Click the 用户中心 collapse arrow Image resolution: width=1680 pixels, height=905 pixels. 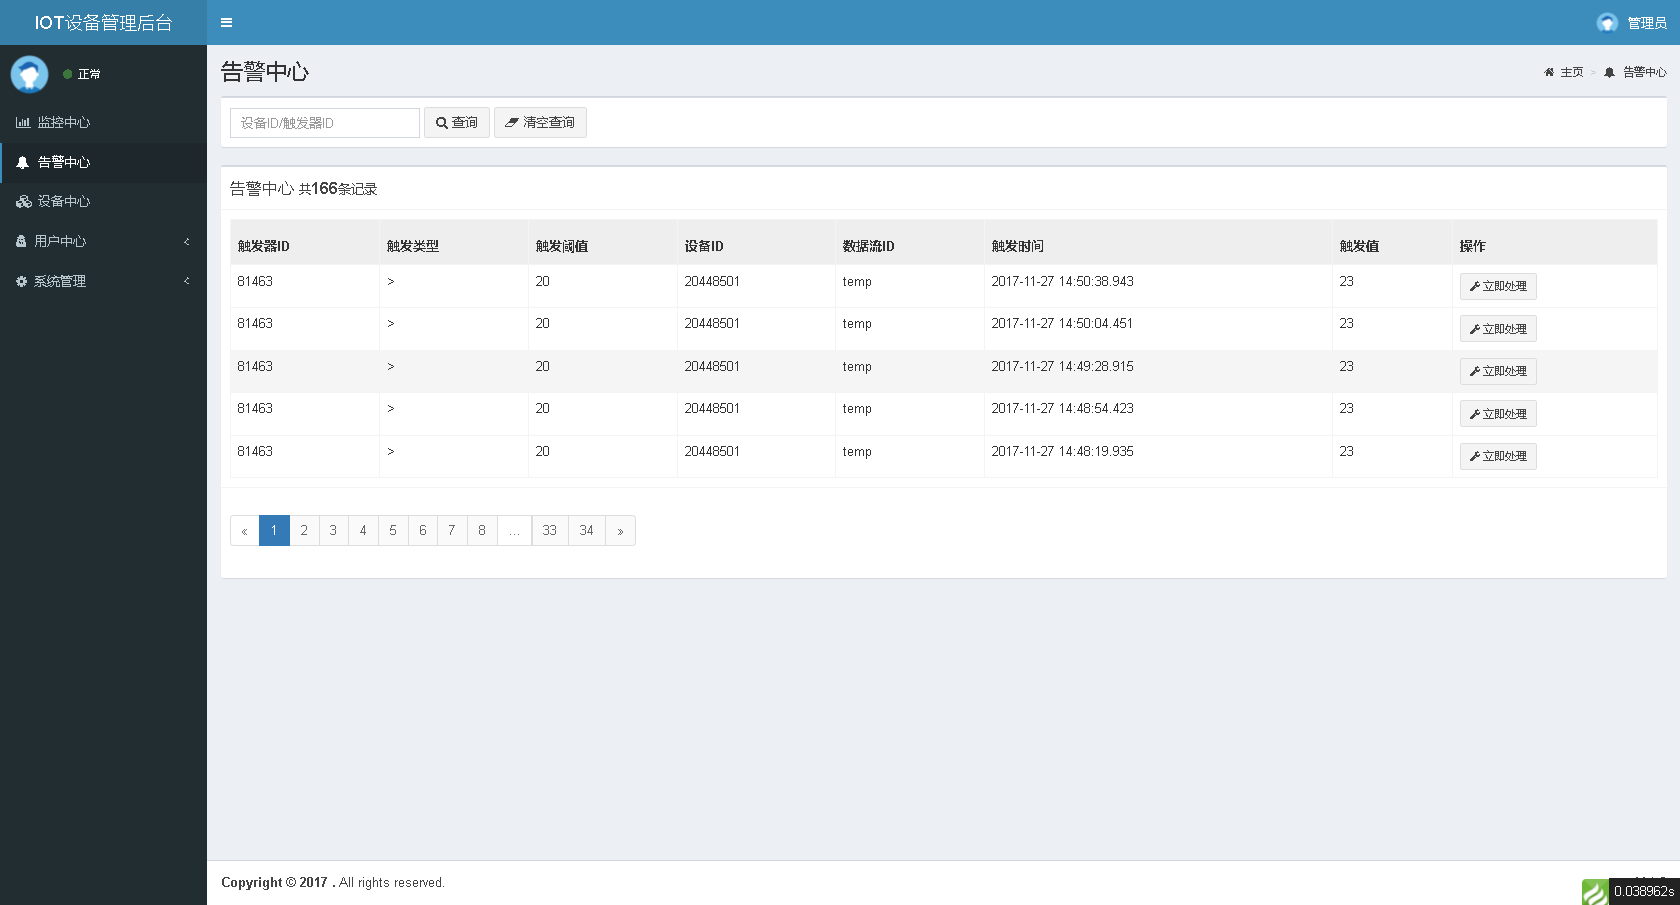[x=186, y=241]
